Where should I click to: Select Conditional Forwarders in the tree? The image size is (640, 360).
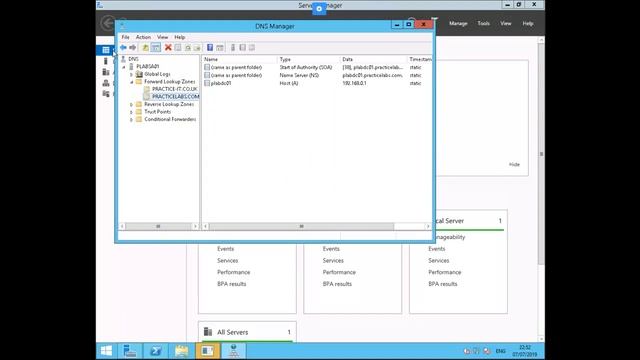(x=170, y=120)
